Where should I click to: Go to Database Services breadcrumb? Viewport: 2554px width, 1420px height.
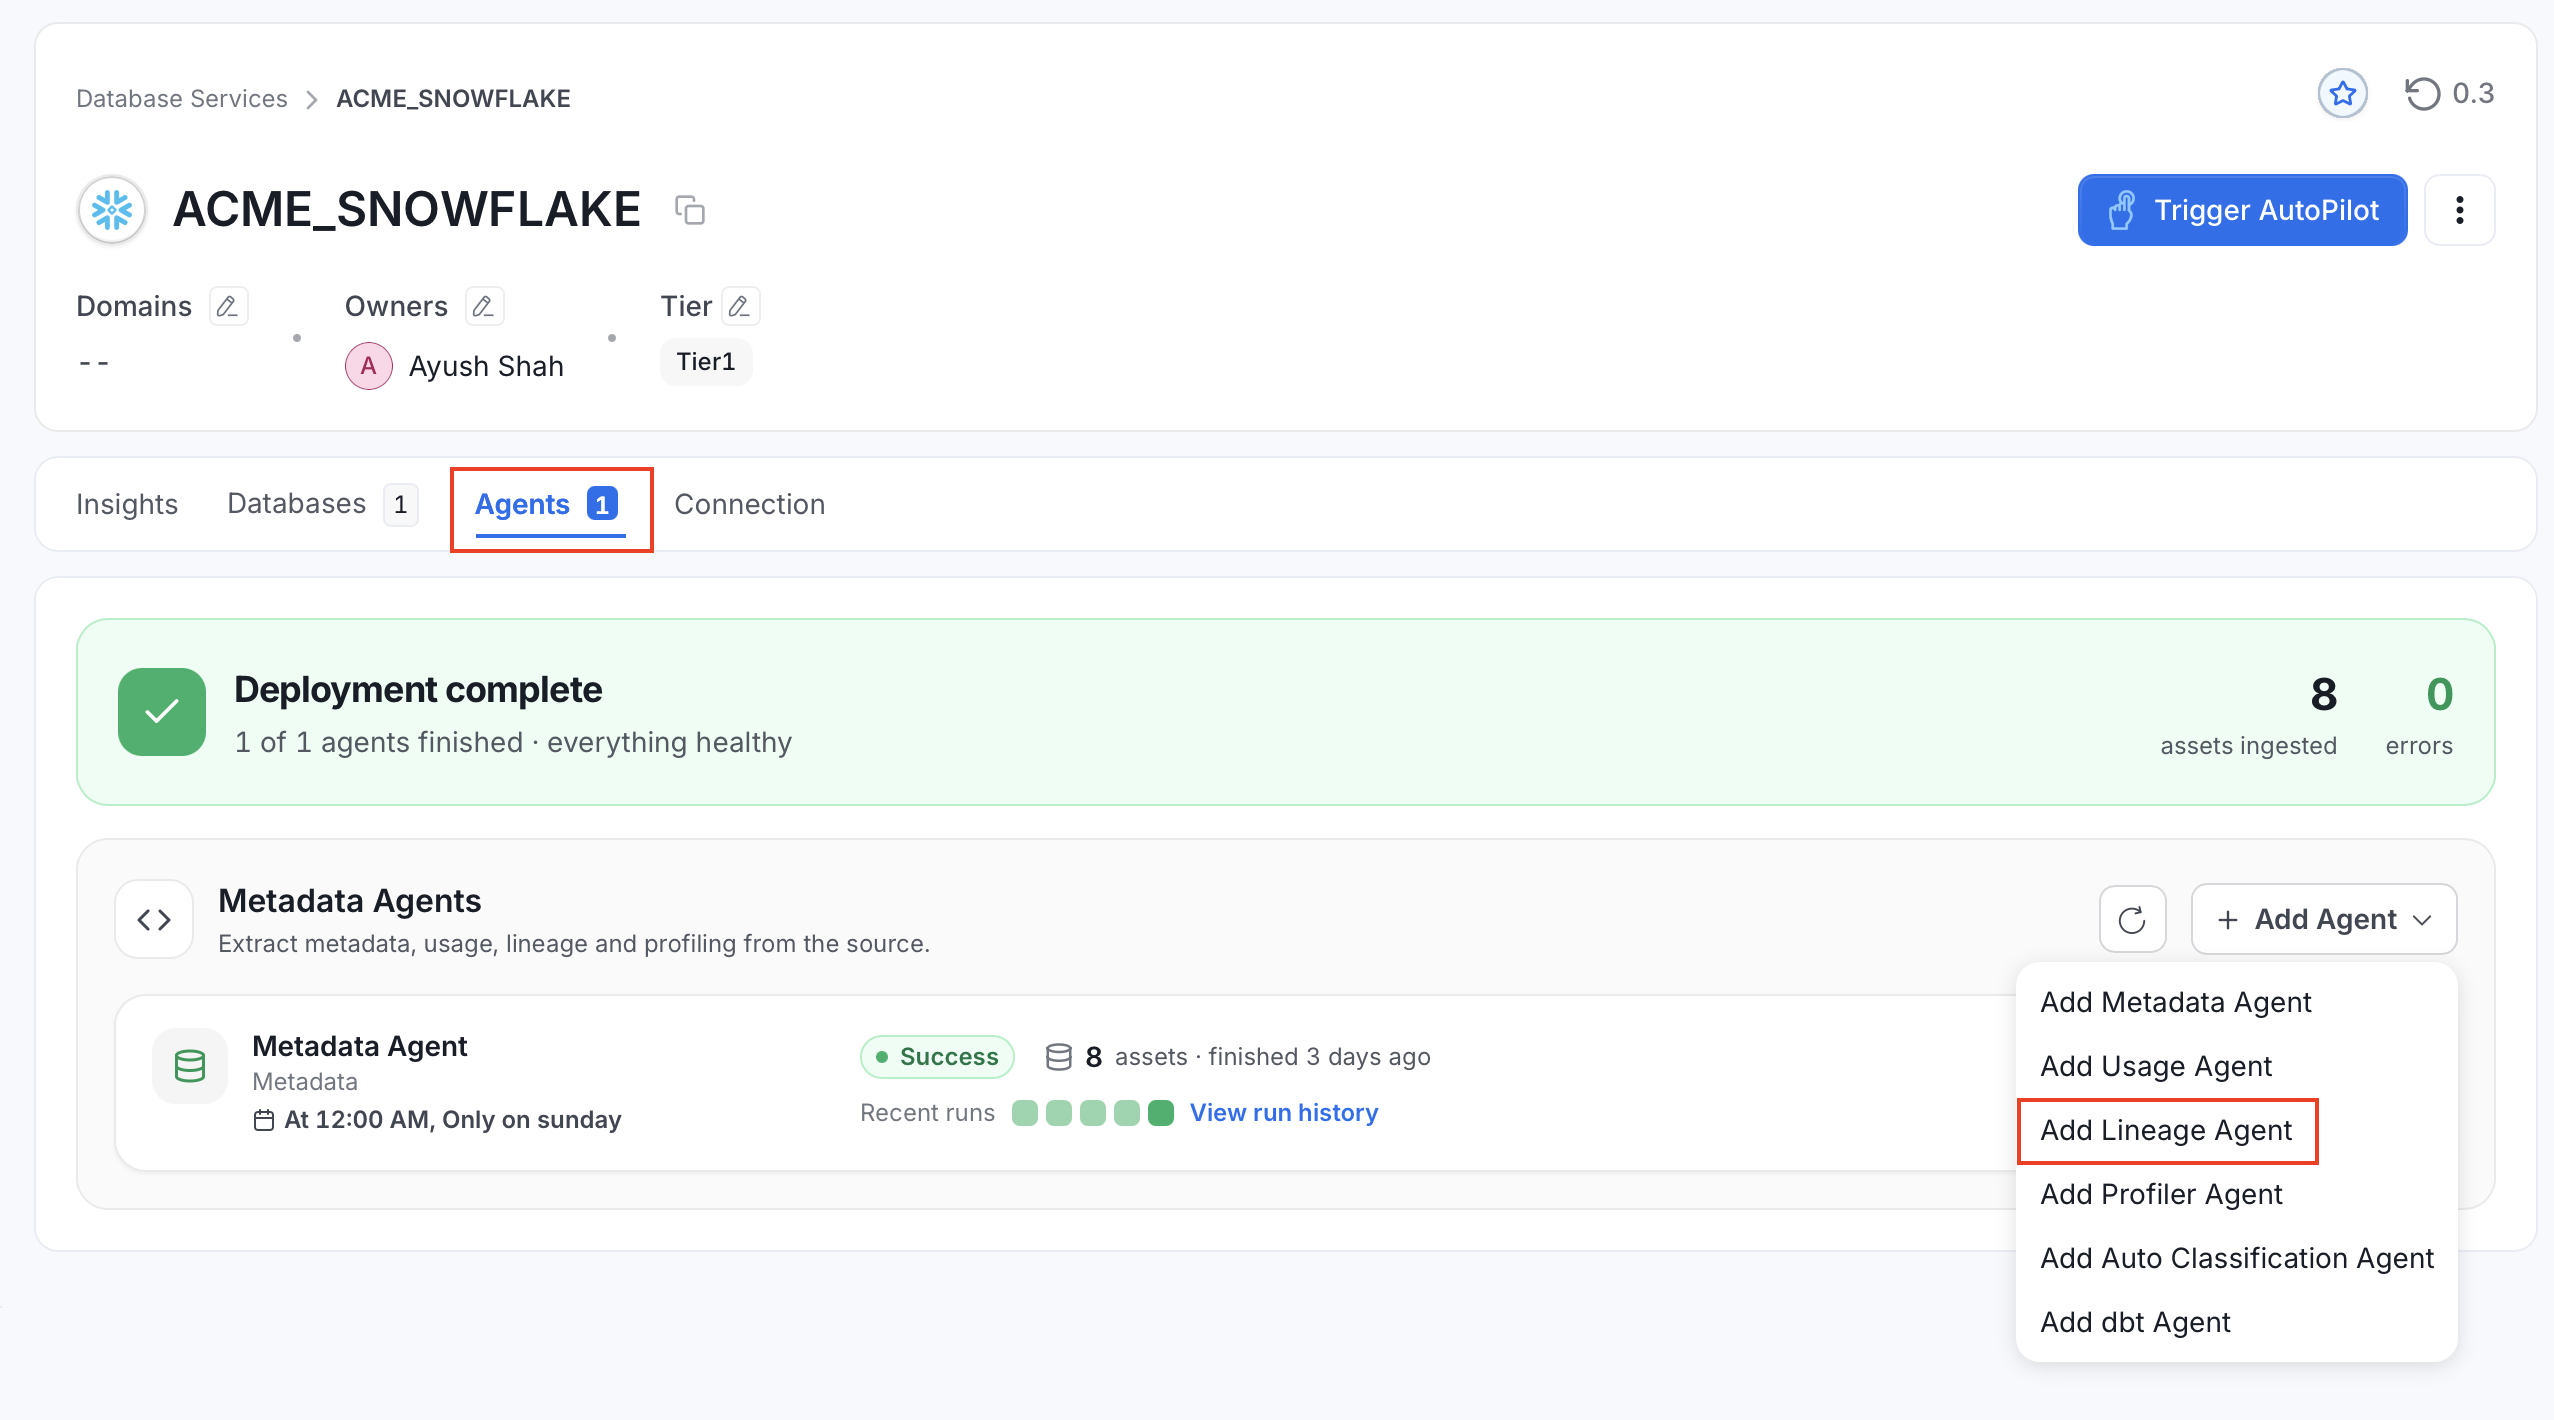[182, 99]
